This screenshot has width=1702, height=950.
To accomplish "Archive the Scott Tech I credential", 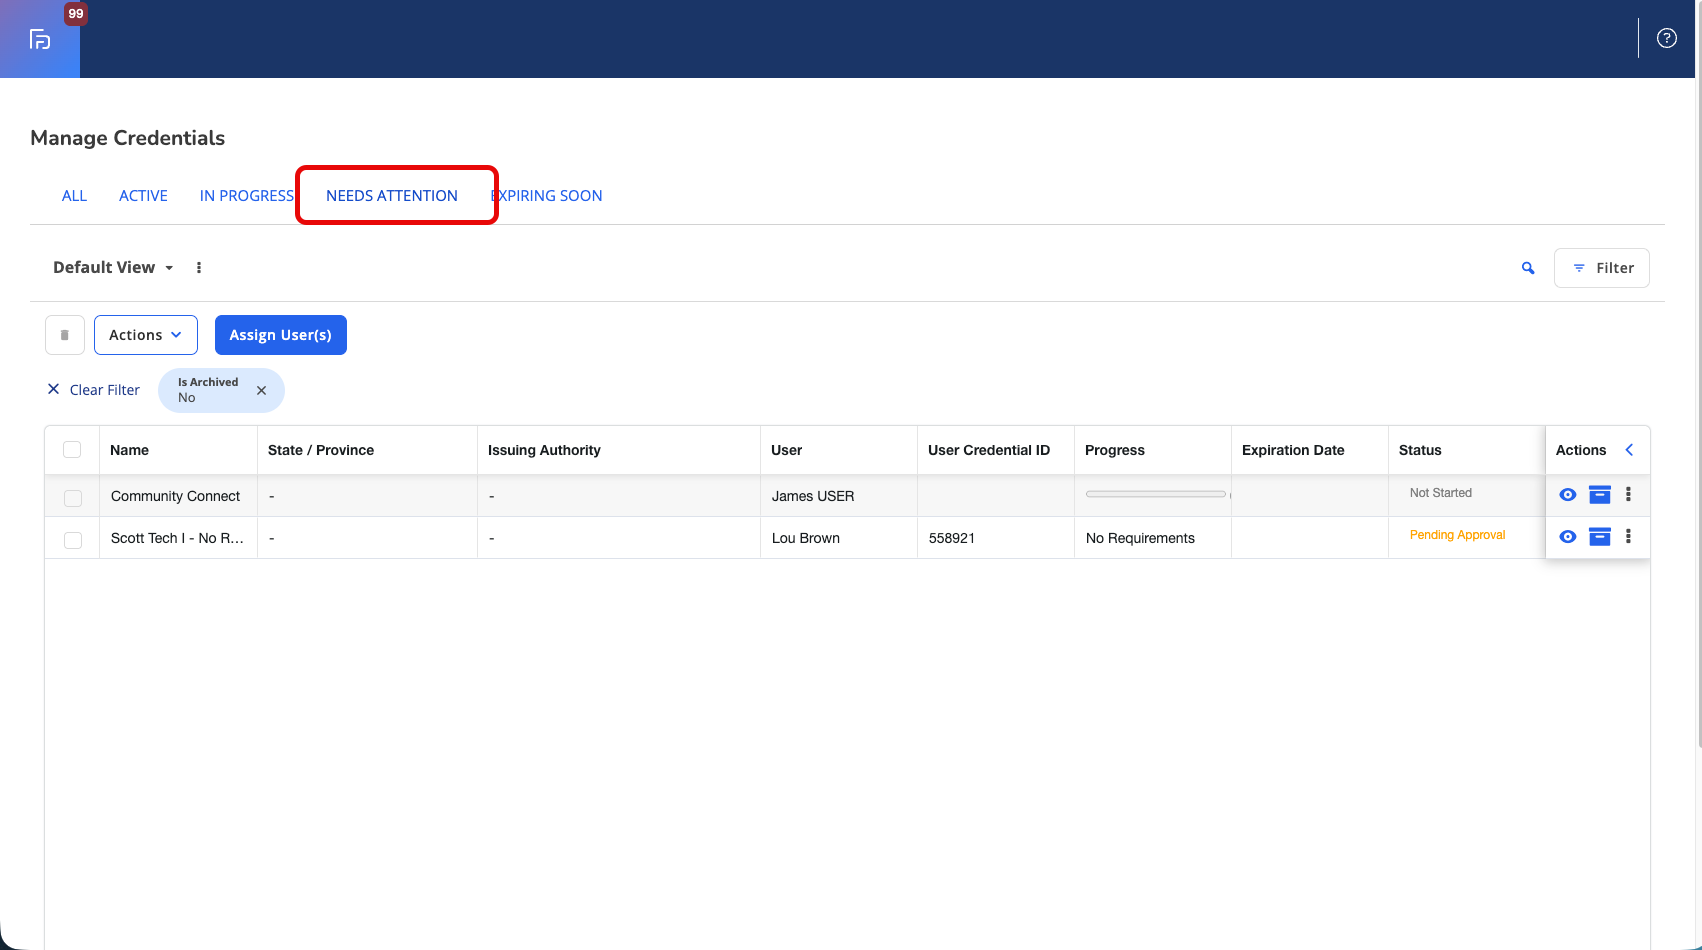I will 1600,537.
